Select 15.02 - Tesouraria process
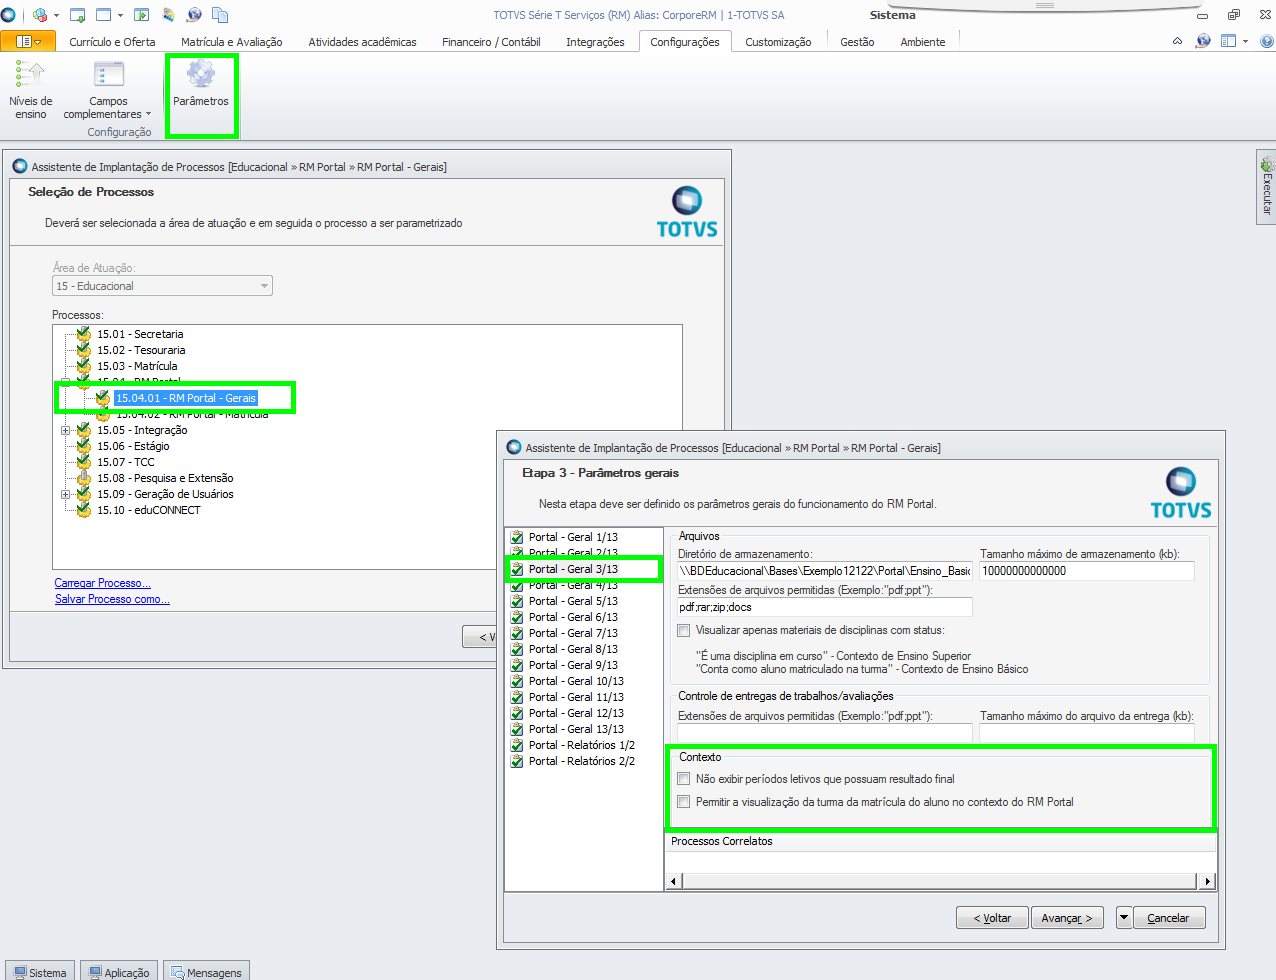 [x=141, y=350]
